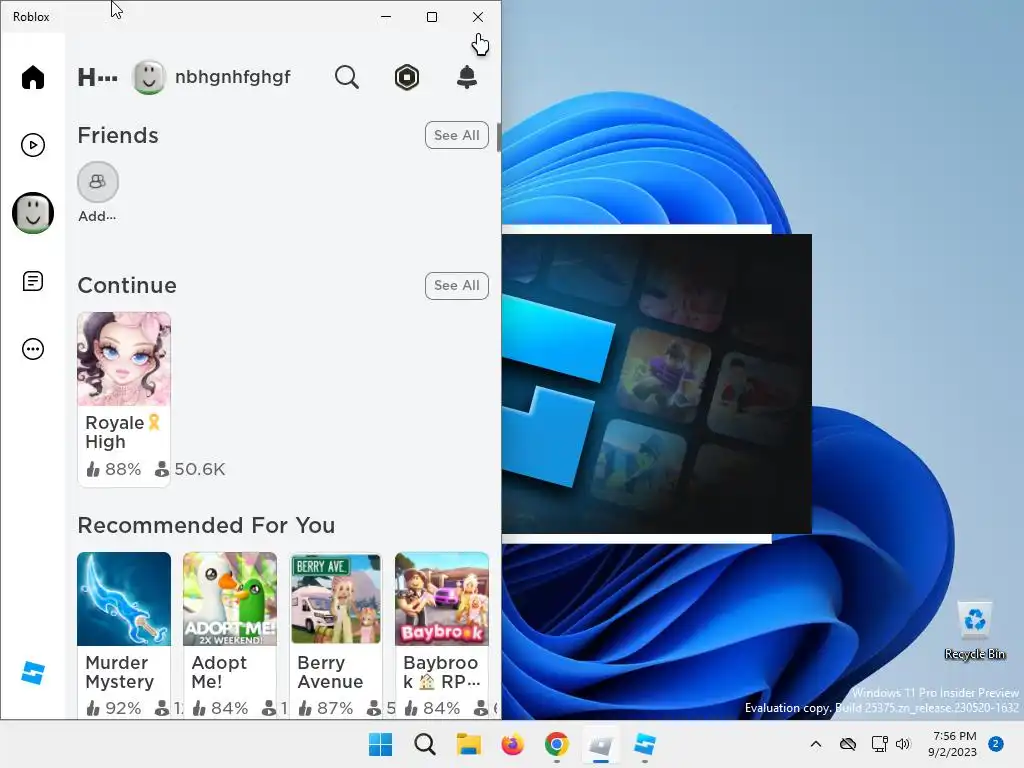This screenshot has height=768, width=1024.
Task: Click Royale High 88% rating
Action: [114, 469]
